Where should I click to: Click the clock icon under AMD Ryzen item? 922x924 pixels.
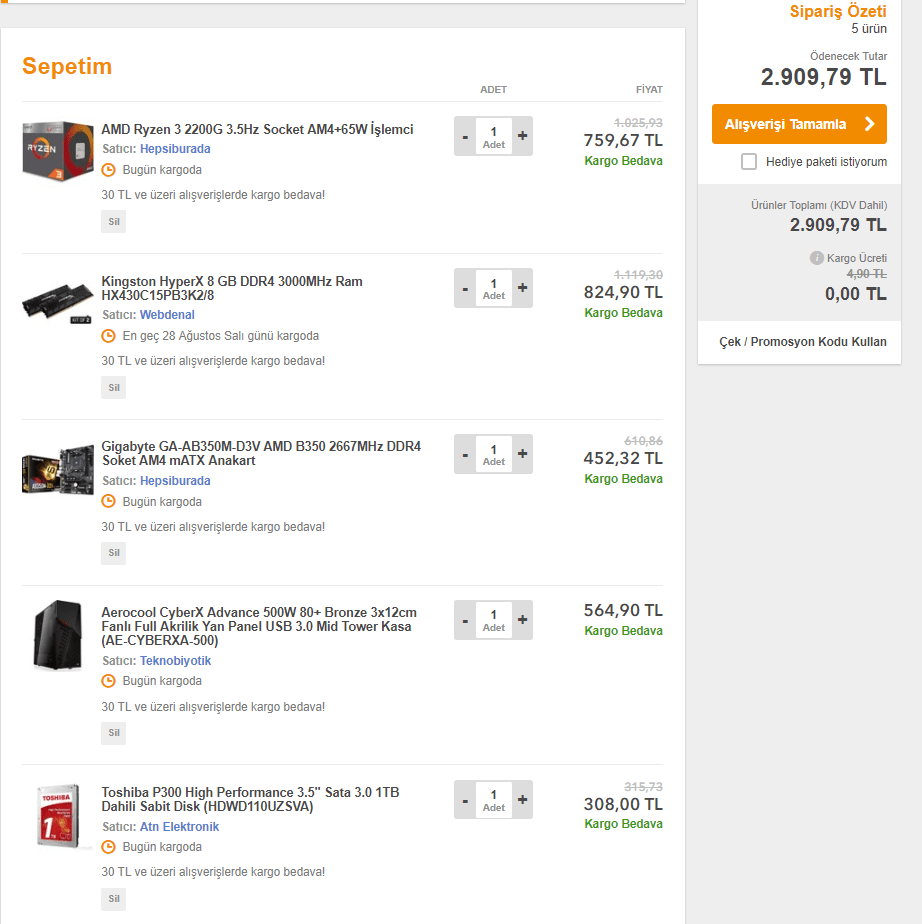[109, 170]
